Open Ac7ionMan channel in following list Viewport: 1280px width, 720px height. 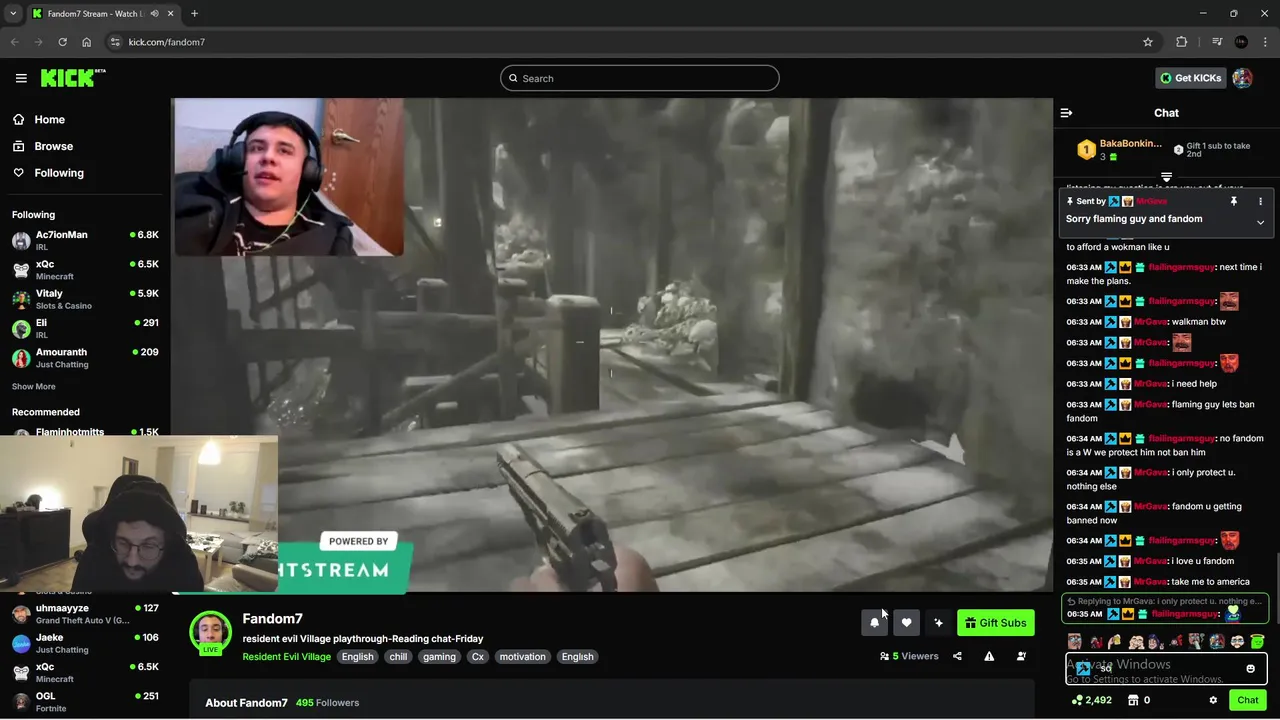pyautogui.click(x=85, y=240)
